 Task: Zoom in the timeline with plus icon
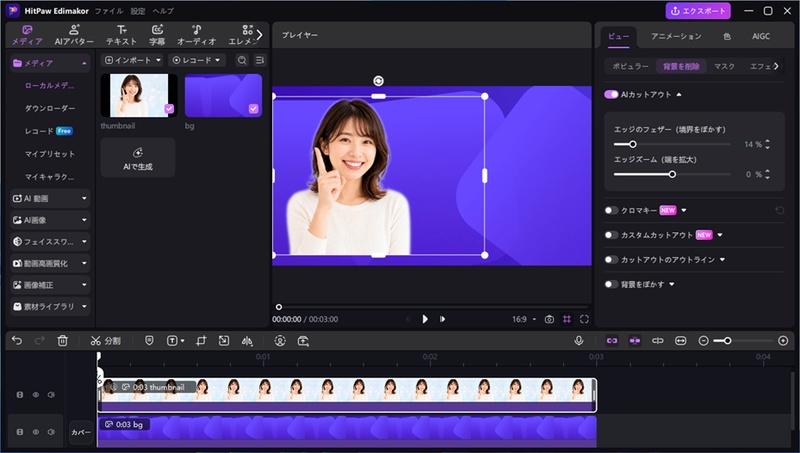pos(783,340)
